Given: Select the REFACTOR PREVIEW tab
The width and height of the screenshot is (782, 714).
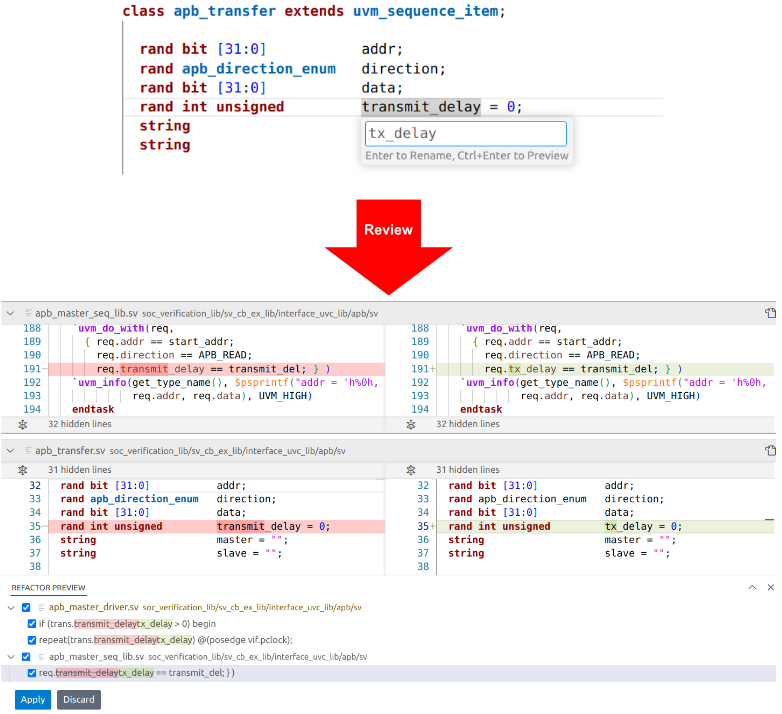Looking at the screenshot, I should click(x=48, y=588).
